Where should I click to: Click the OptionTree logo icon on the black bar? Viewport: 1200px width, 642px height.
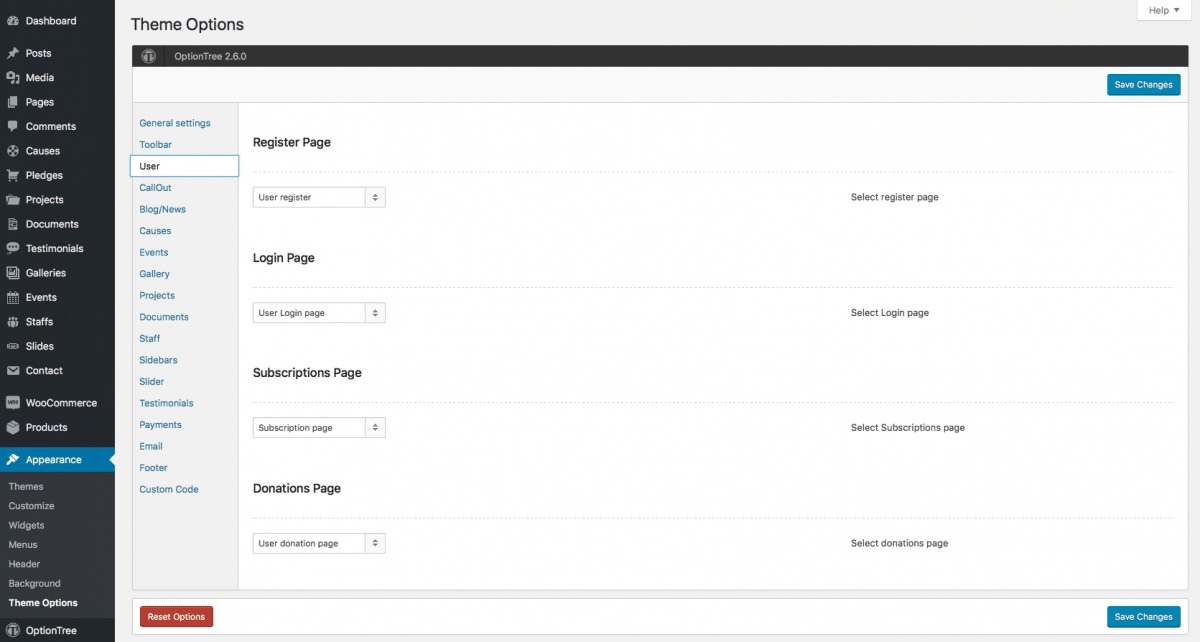(148, 55)
